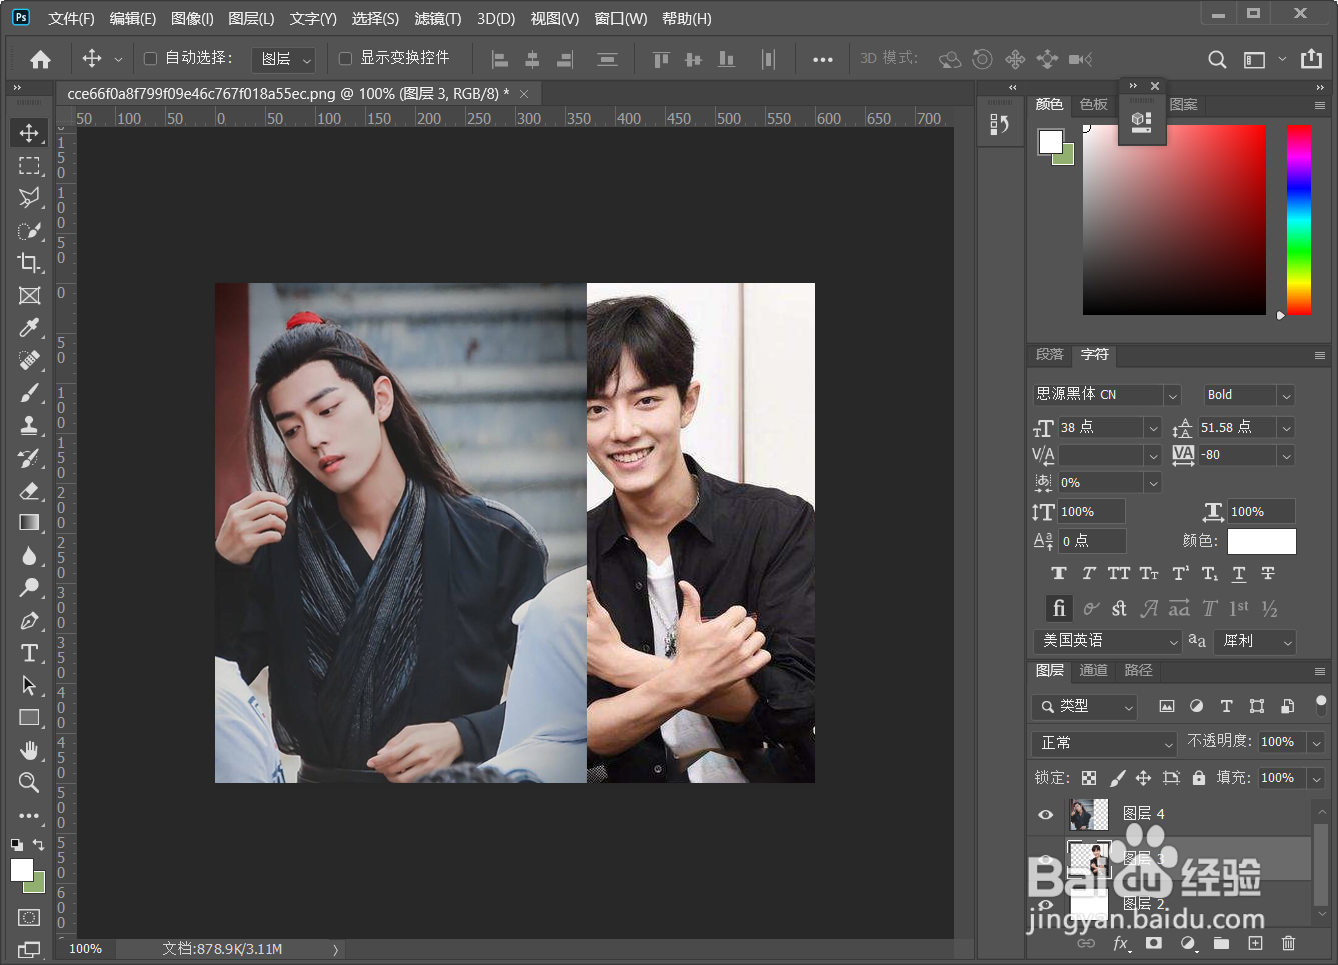Open the 窗口(W) menu
1338x965 pixels.
tap(621, 19)
